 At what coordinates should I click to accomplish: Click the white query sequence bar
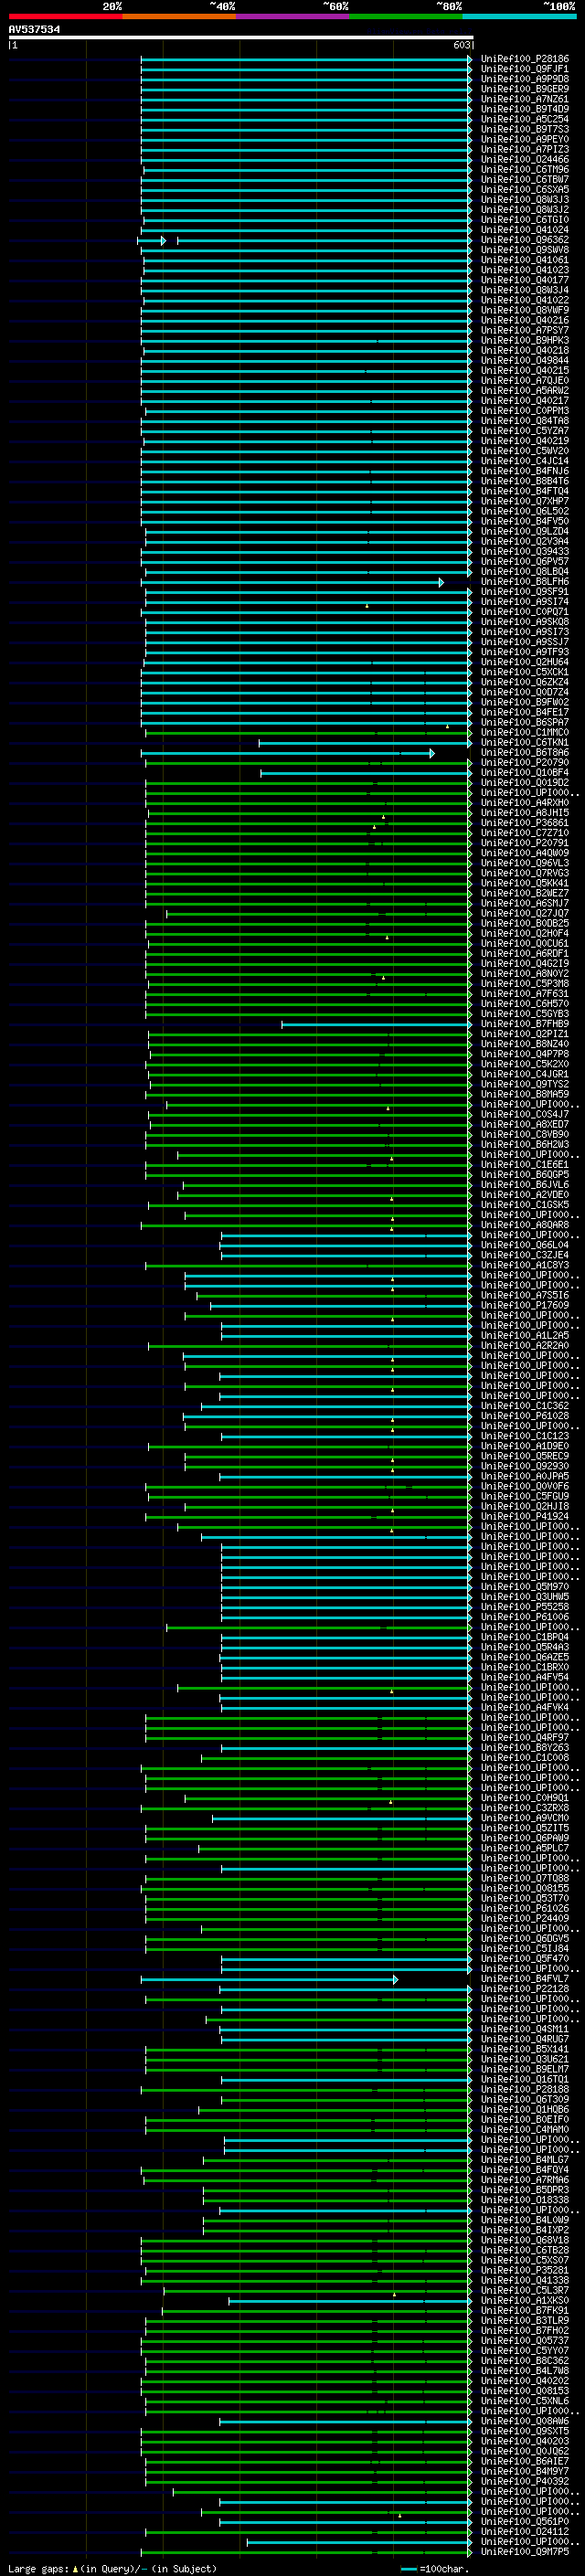coord(241,37)
